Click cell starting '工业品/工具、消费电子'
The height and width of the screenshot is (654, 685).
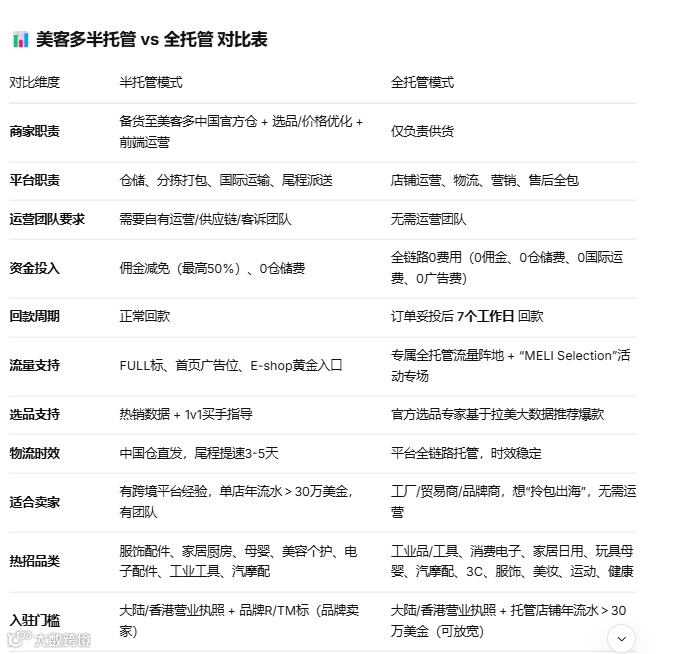(x=512, y=561)
